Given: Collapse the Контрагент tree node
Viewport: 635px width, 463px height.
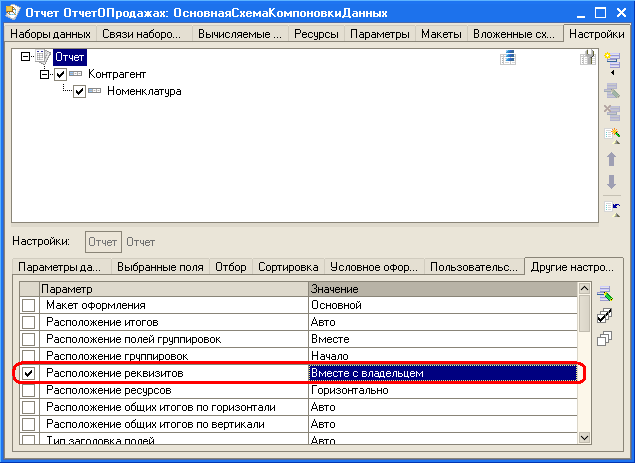Looking at the screenshot, I should 44,75.
